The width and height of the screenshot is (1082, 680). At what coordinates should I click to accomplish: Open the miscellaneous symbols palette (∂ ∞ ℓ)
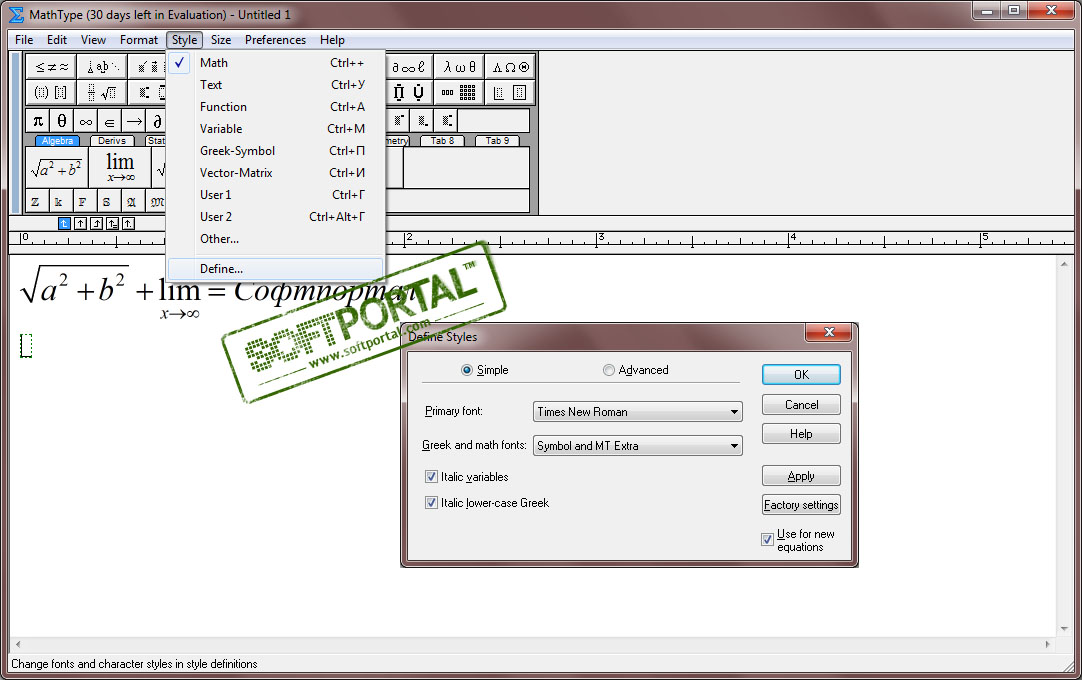409,67
